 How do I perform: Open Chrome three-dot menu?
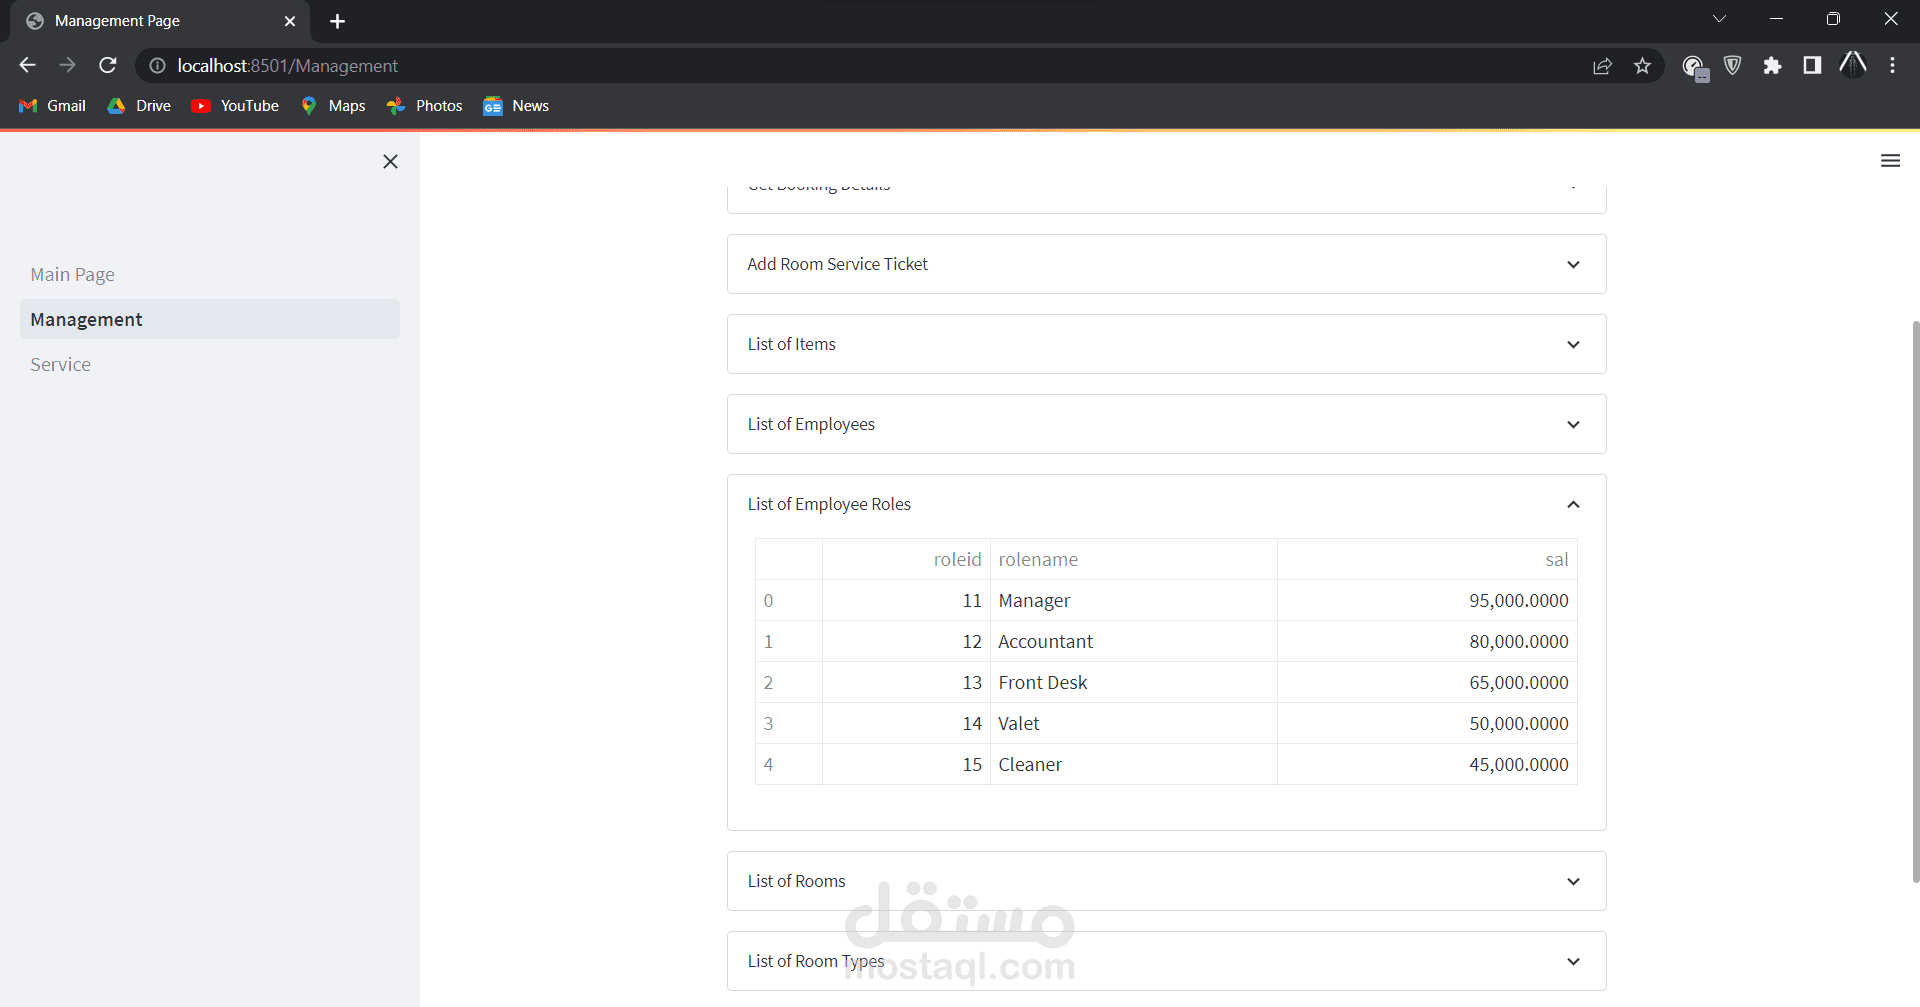tap(1892, 66)
